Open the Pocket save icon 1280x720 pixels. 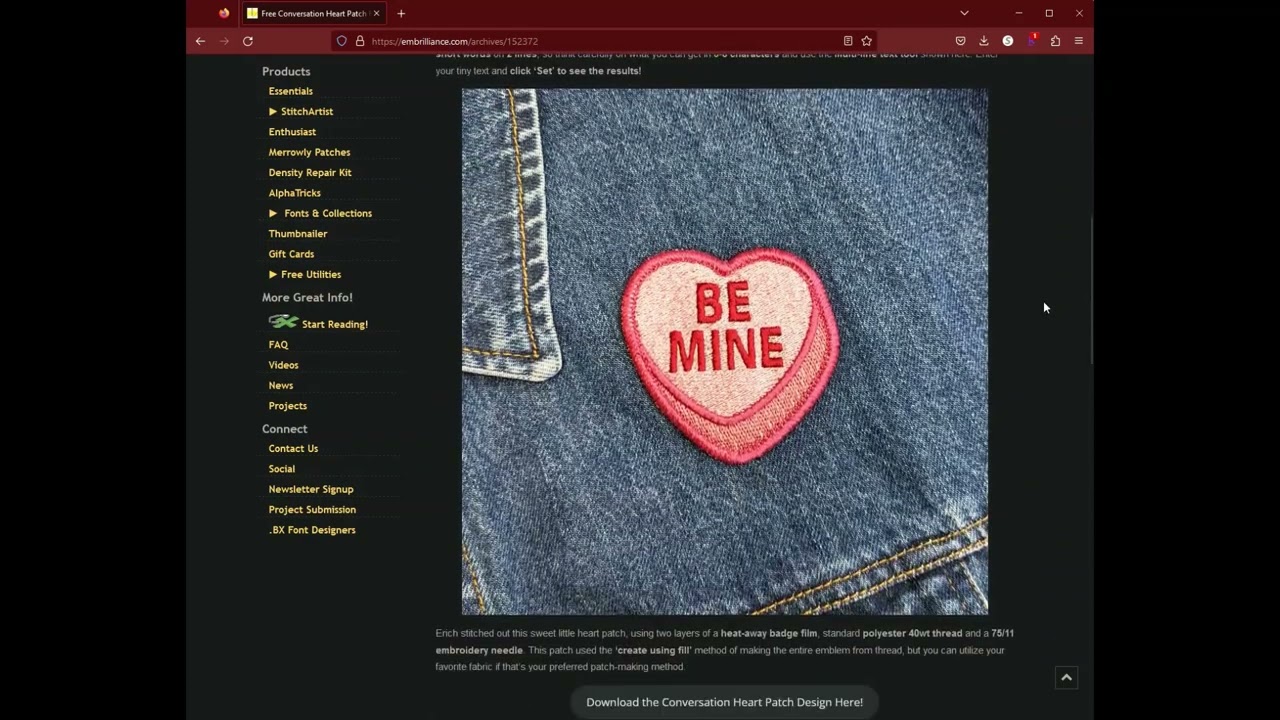(960, 41)
